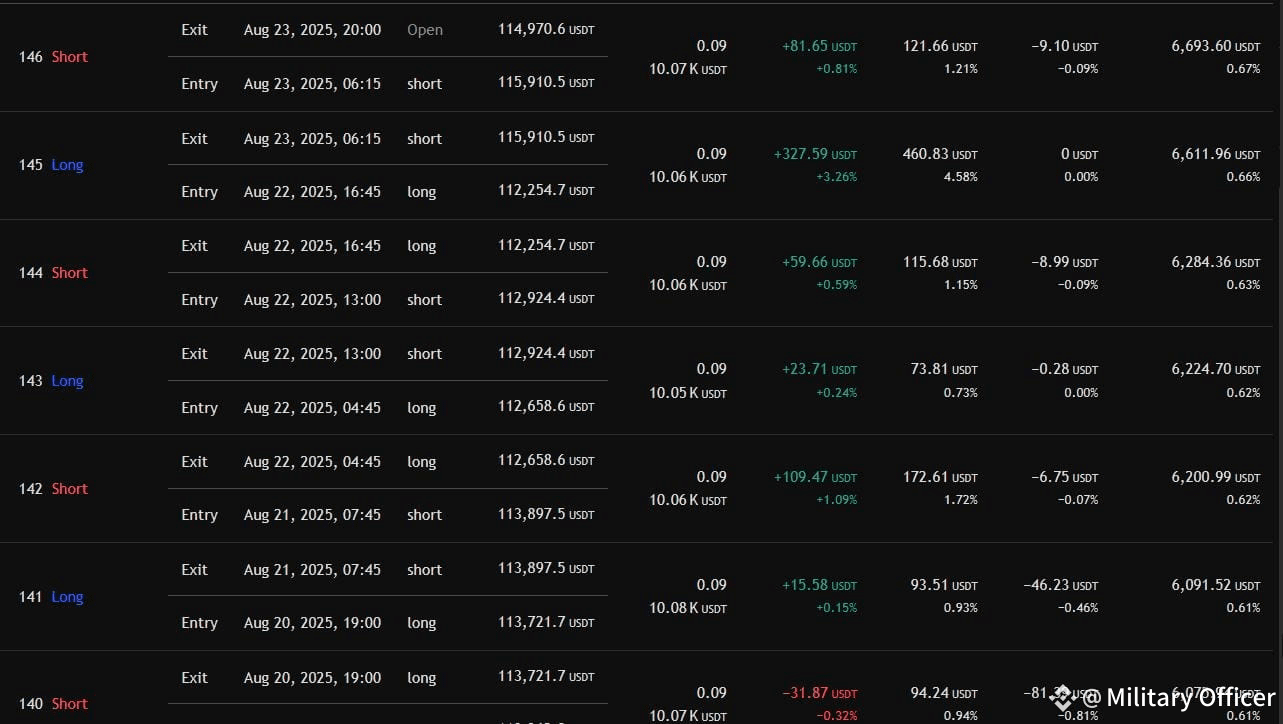Image resolution: width=1283 pixels, height=724 pixels.
Task: Click the Binance watermark logo icon
Action: click(x=1063, y=697)
